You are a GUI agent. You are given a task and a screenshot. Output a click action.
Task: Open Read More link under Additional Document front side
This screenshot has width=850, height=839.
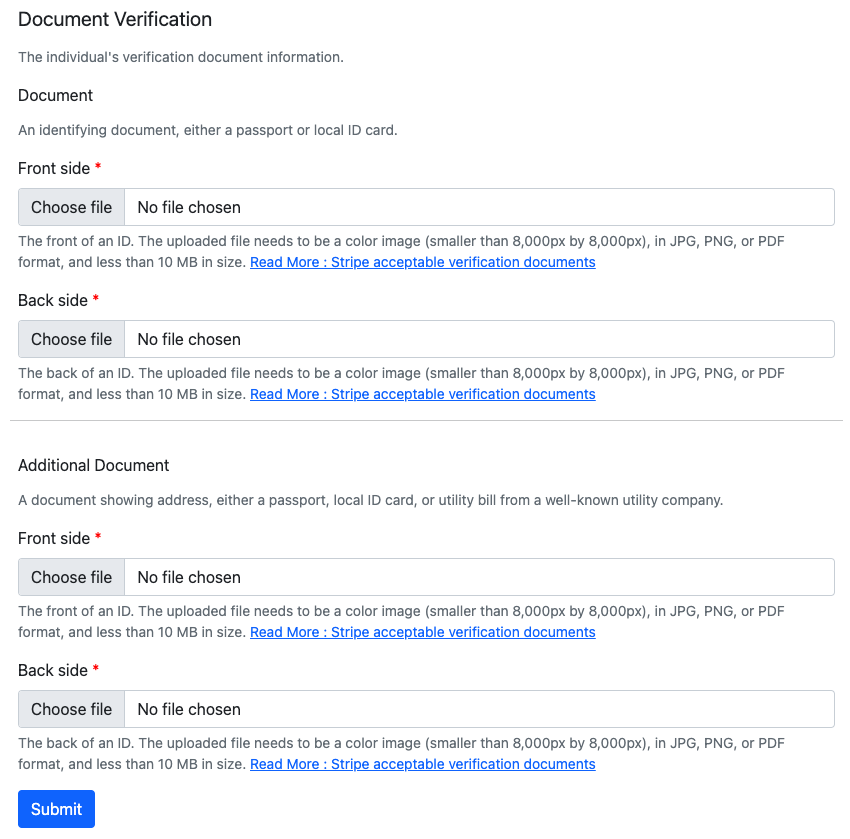click(422, 632)
